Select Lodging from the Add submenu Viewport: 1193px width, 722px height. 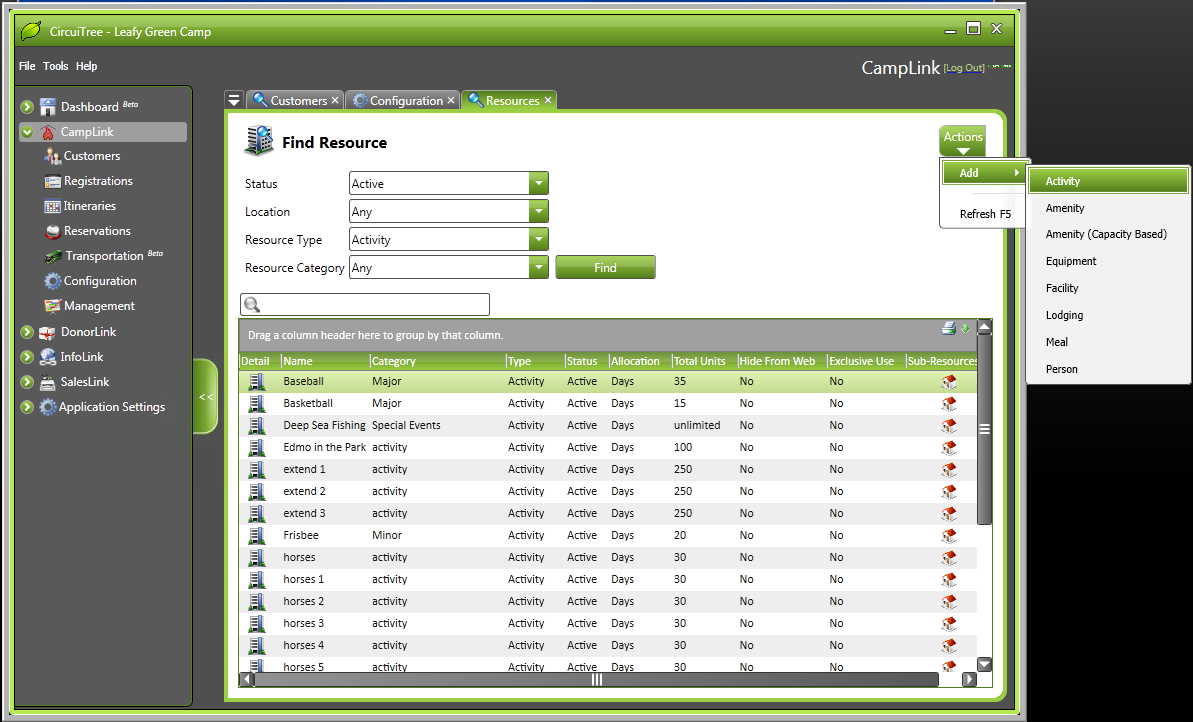pyautogui.click(x=1064, y=315)
